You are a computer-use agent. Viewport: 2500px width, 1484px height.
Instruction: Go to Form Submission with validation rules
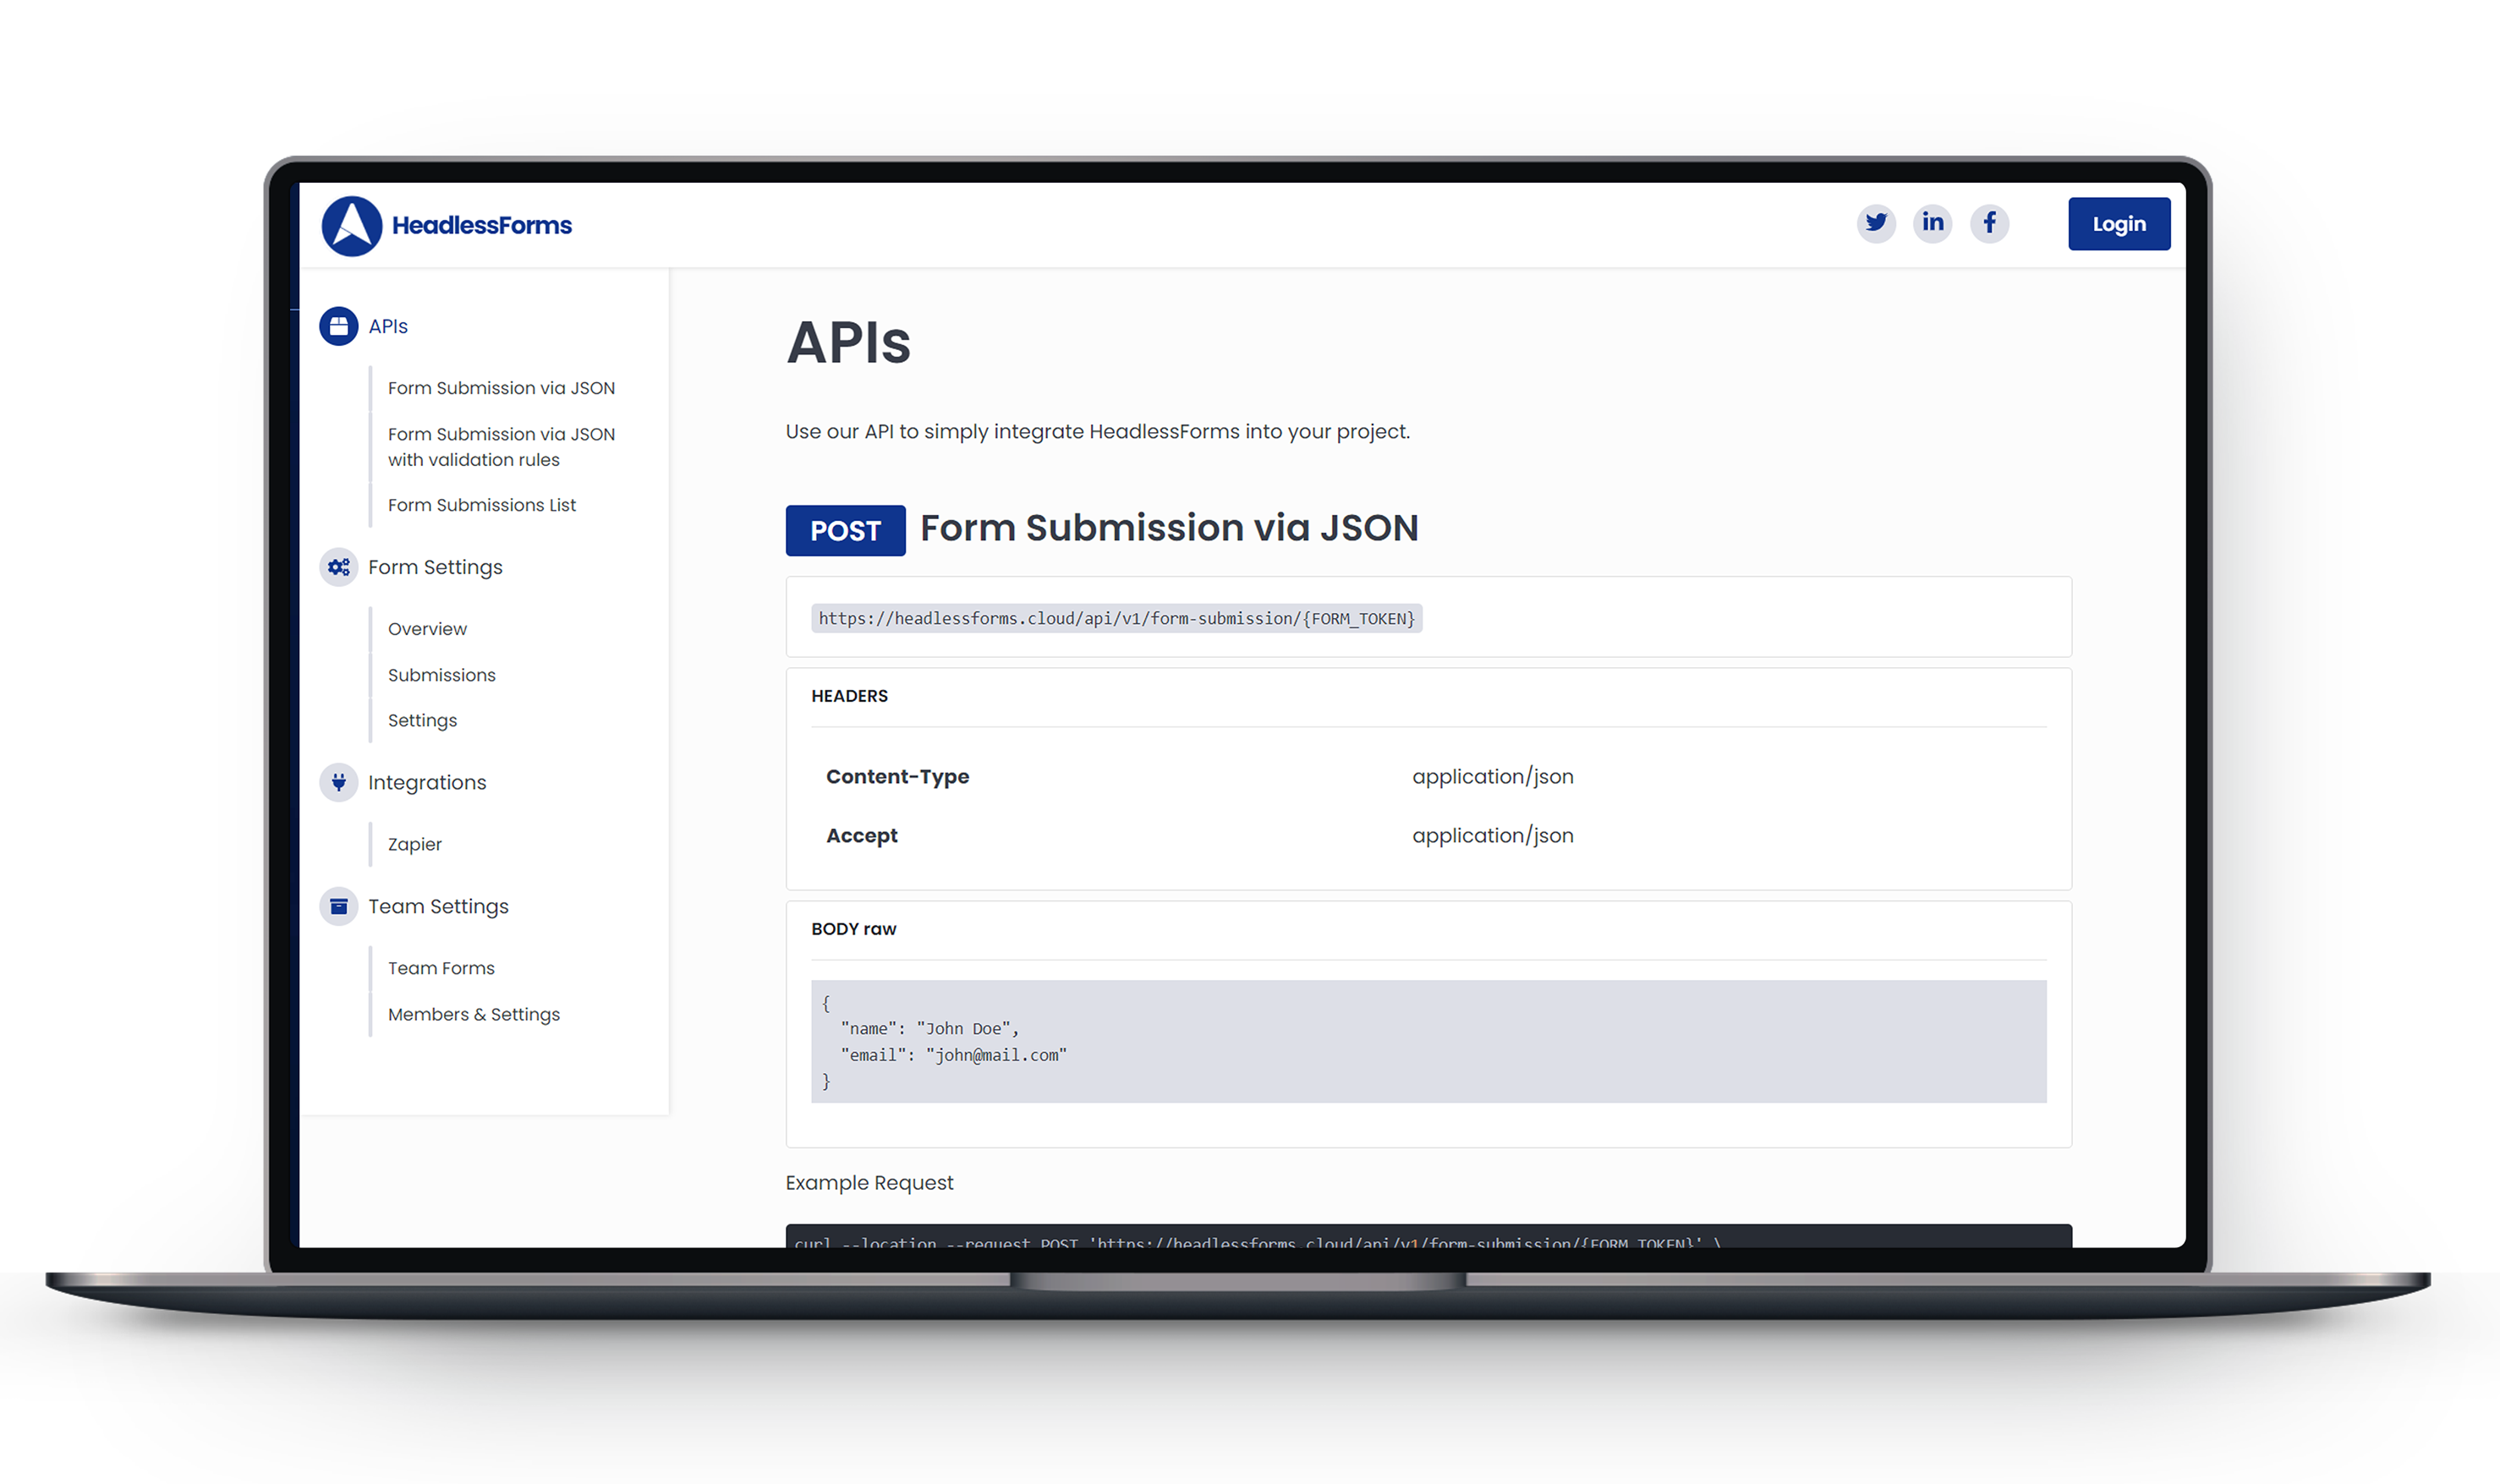click(501, 447)
